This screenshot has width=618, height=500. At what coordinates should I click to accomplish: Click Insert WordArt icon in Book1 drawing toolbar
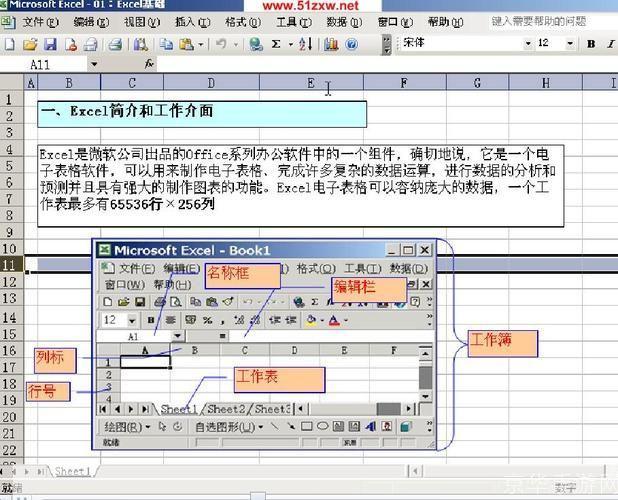[x=370, y=426]
